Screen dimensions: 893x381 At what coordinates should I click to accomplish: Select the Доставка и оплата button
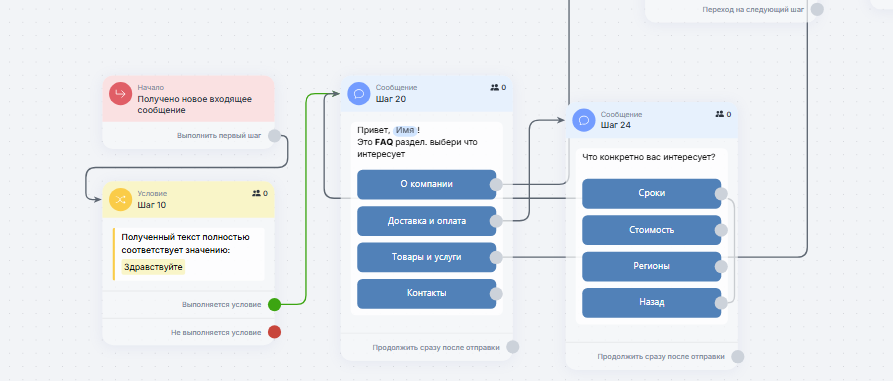click(427, 221)
